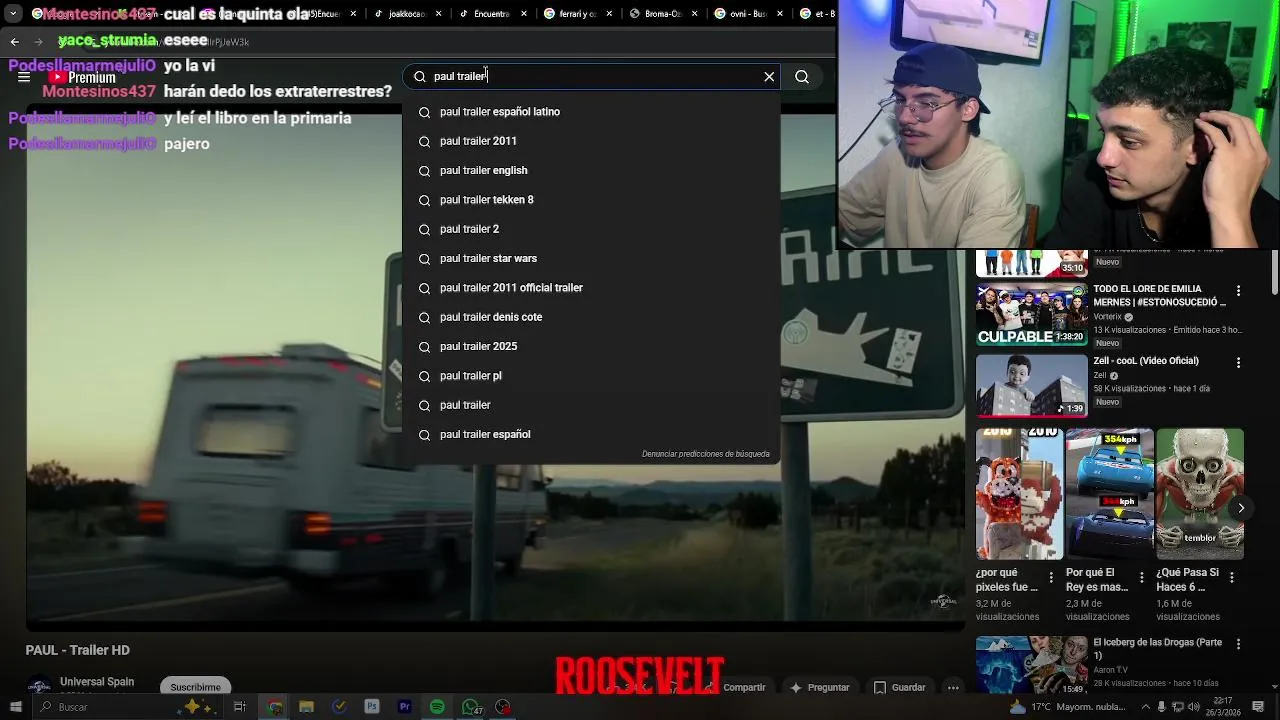Screen dimensions: 1280x720
Task: Go to YouTube Premium home logo
Action: [x=82, y=77]
